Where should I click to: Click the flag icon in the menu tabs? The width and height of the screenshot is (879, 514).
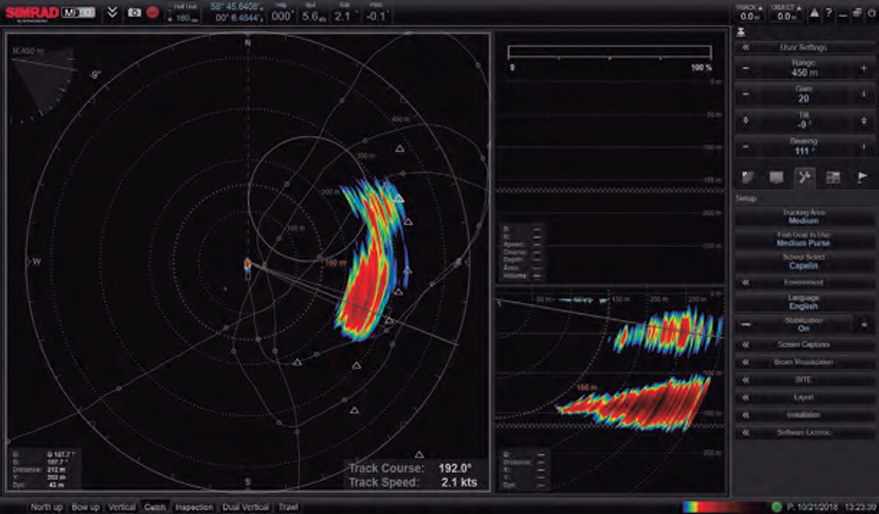[x=861, y=177]
